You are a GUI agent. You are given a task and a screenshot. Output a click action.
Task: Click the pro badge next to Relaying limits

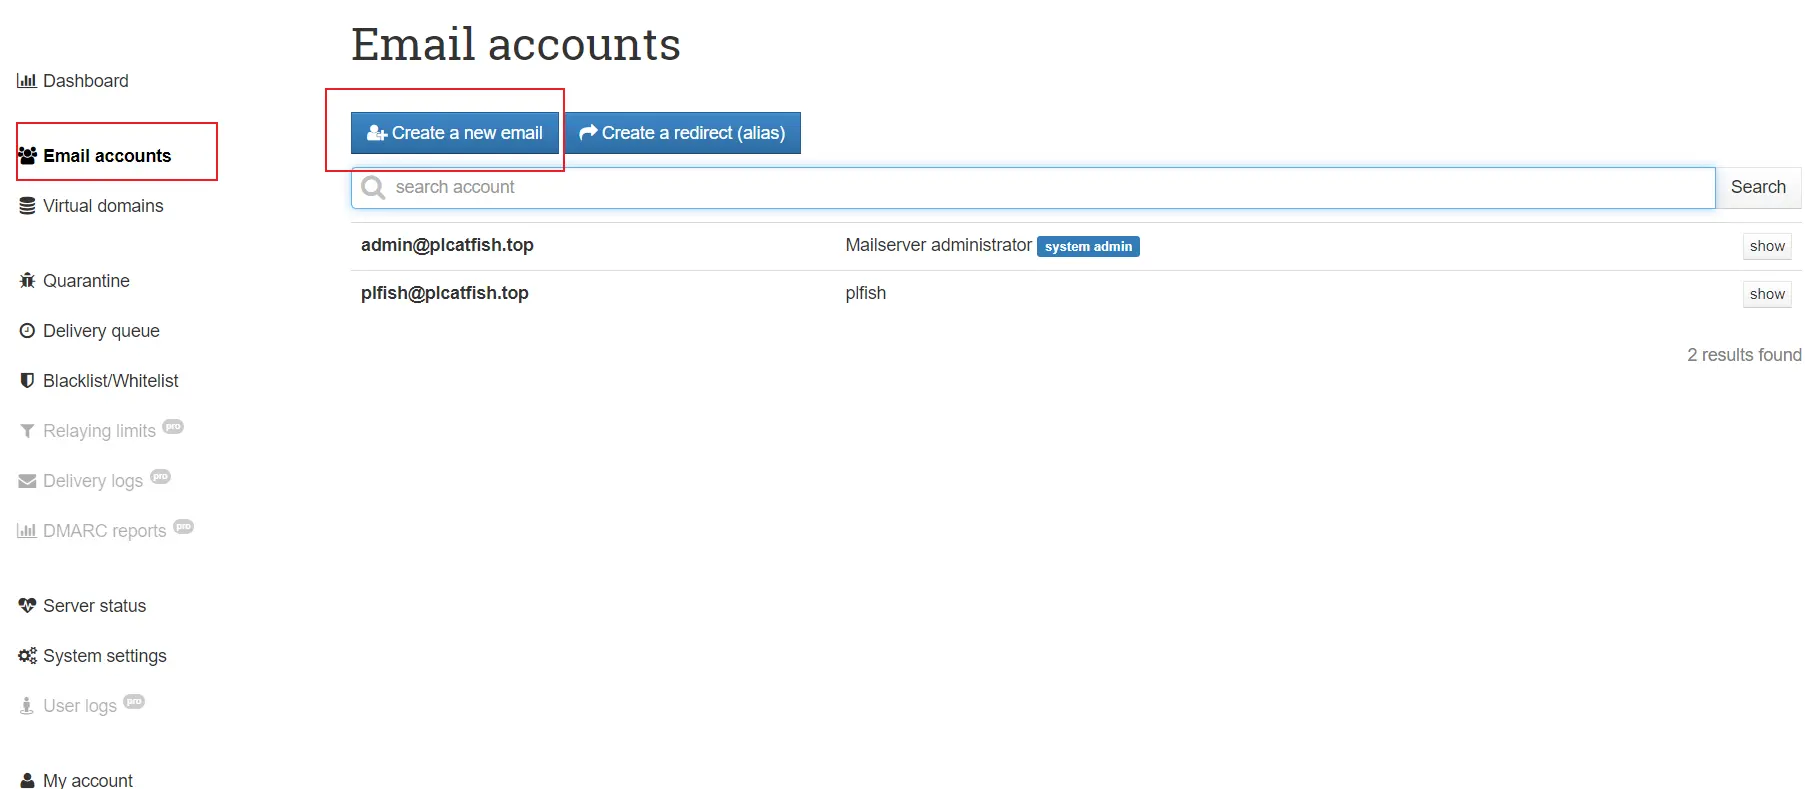[x=173, y=427]
